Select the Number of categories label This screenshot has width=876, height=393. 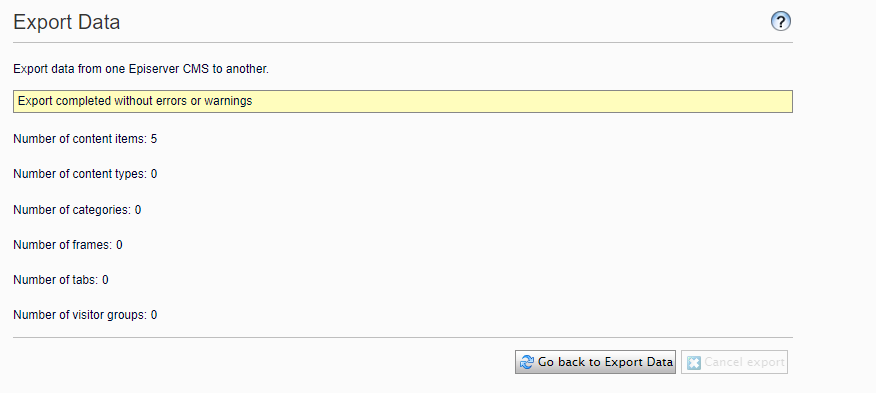point(72,210)
